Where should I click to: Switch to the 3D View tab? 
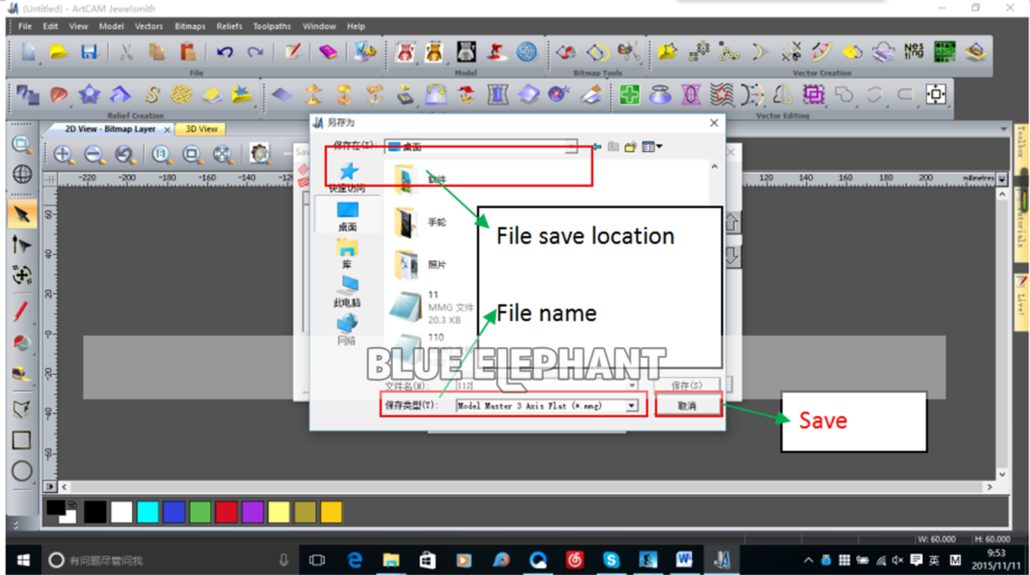click(x=201, y=129)
